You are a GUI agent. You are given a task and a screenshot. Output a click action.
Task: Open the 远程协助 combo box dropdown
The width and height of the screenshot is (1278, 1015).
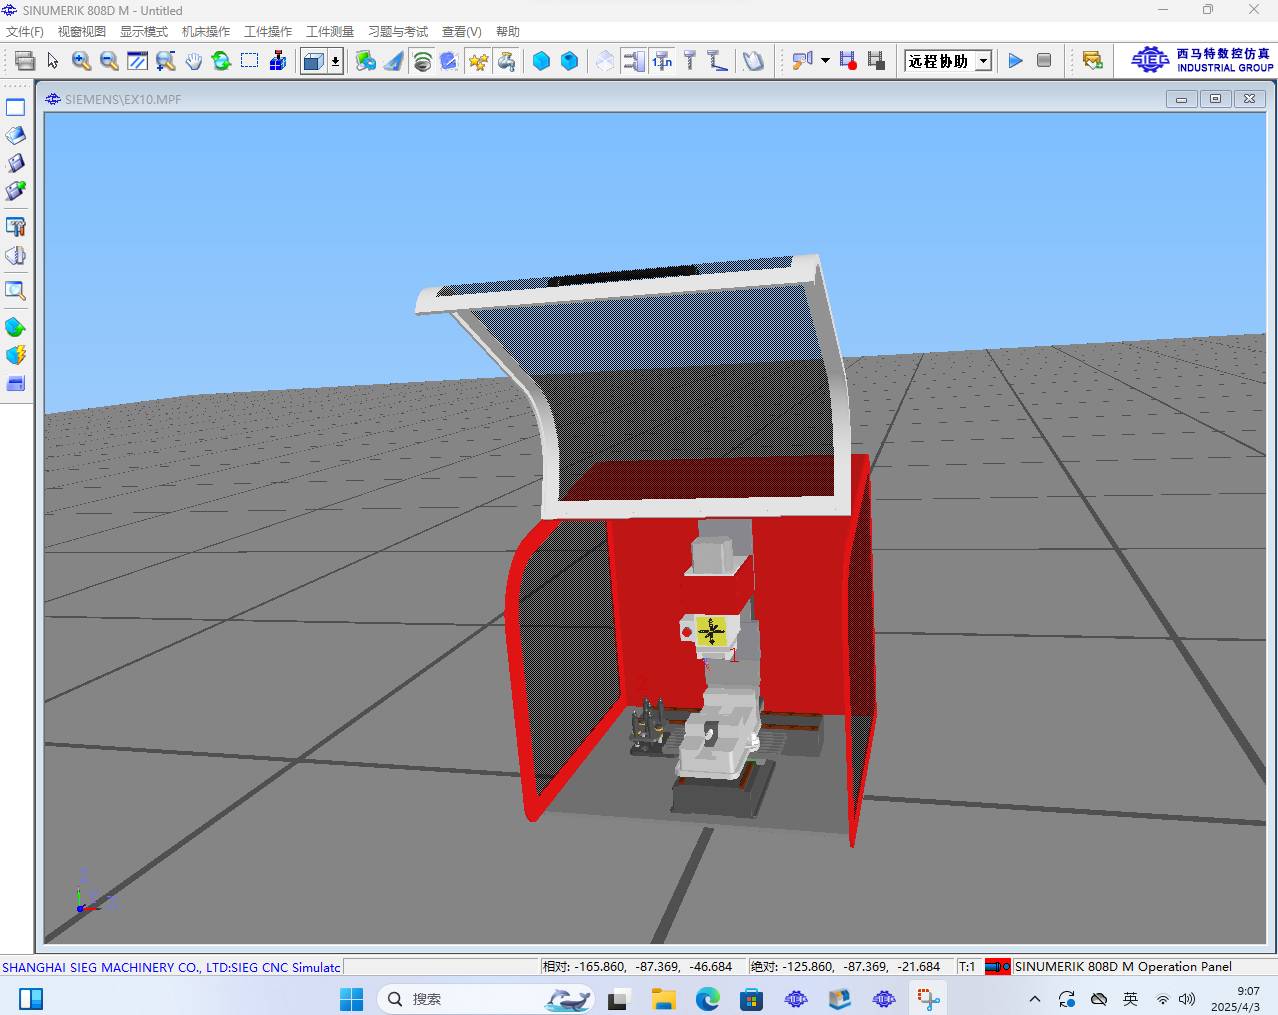click(x=983, y=61)
